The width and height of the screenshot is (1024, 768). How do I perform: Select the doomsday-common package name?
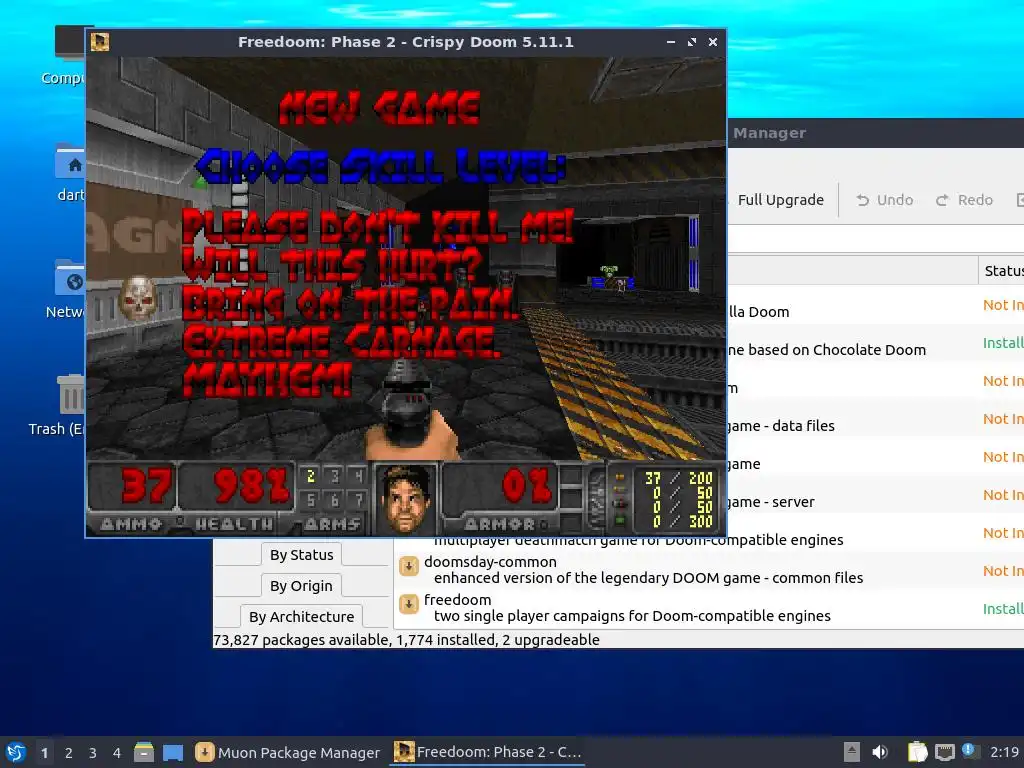pos(490,562)
